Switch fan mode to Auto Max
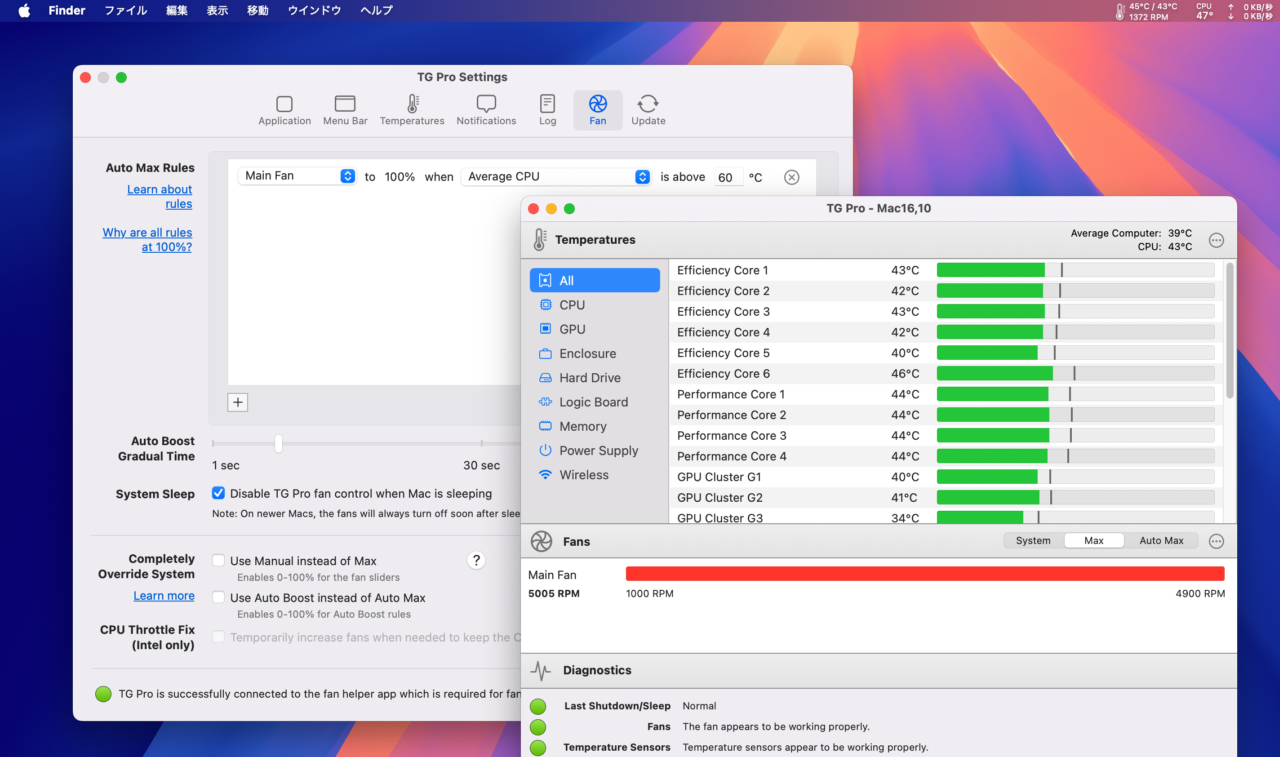 [1161, 541]
